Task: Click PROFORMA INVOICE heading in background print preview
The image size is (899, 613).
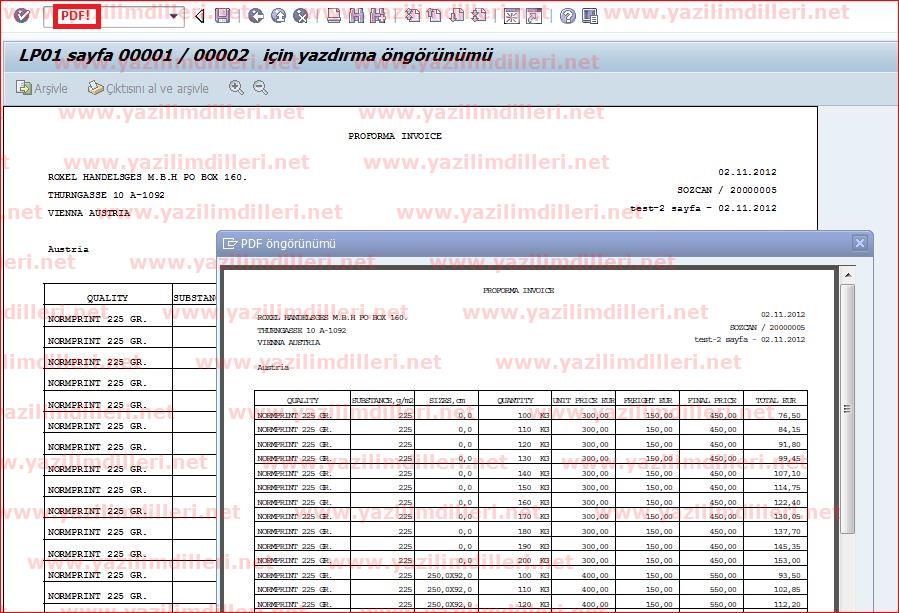Action: (395, 136)
